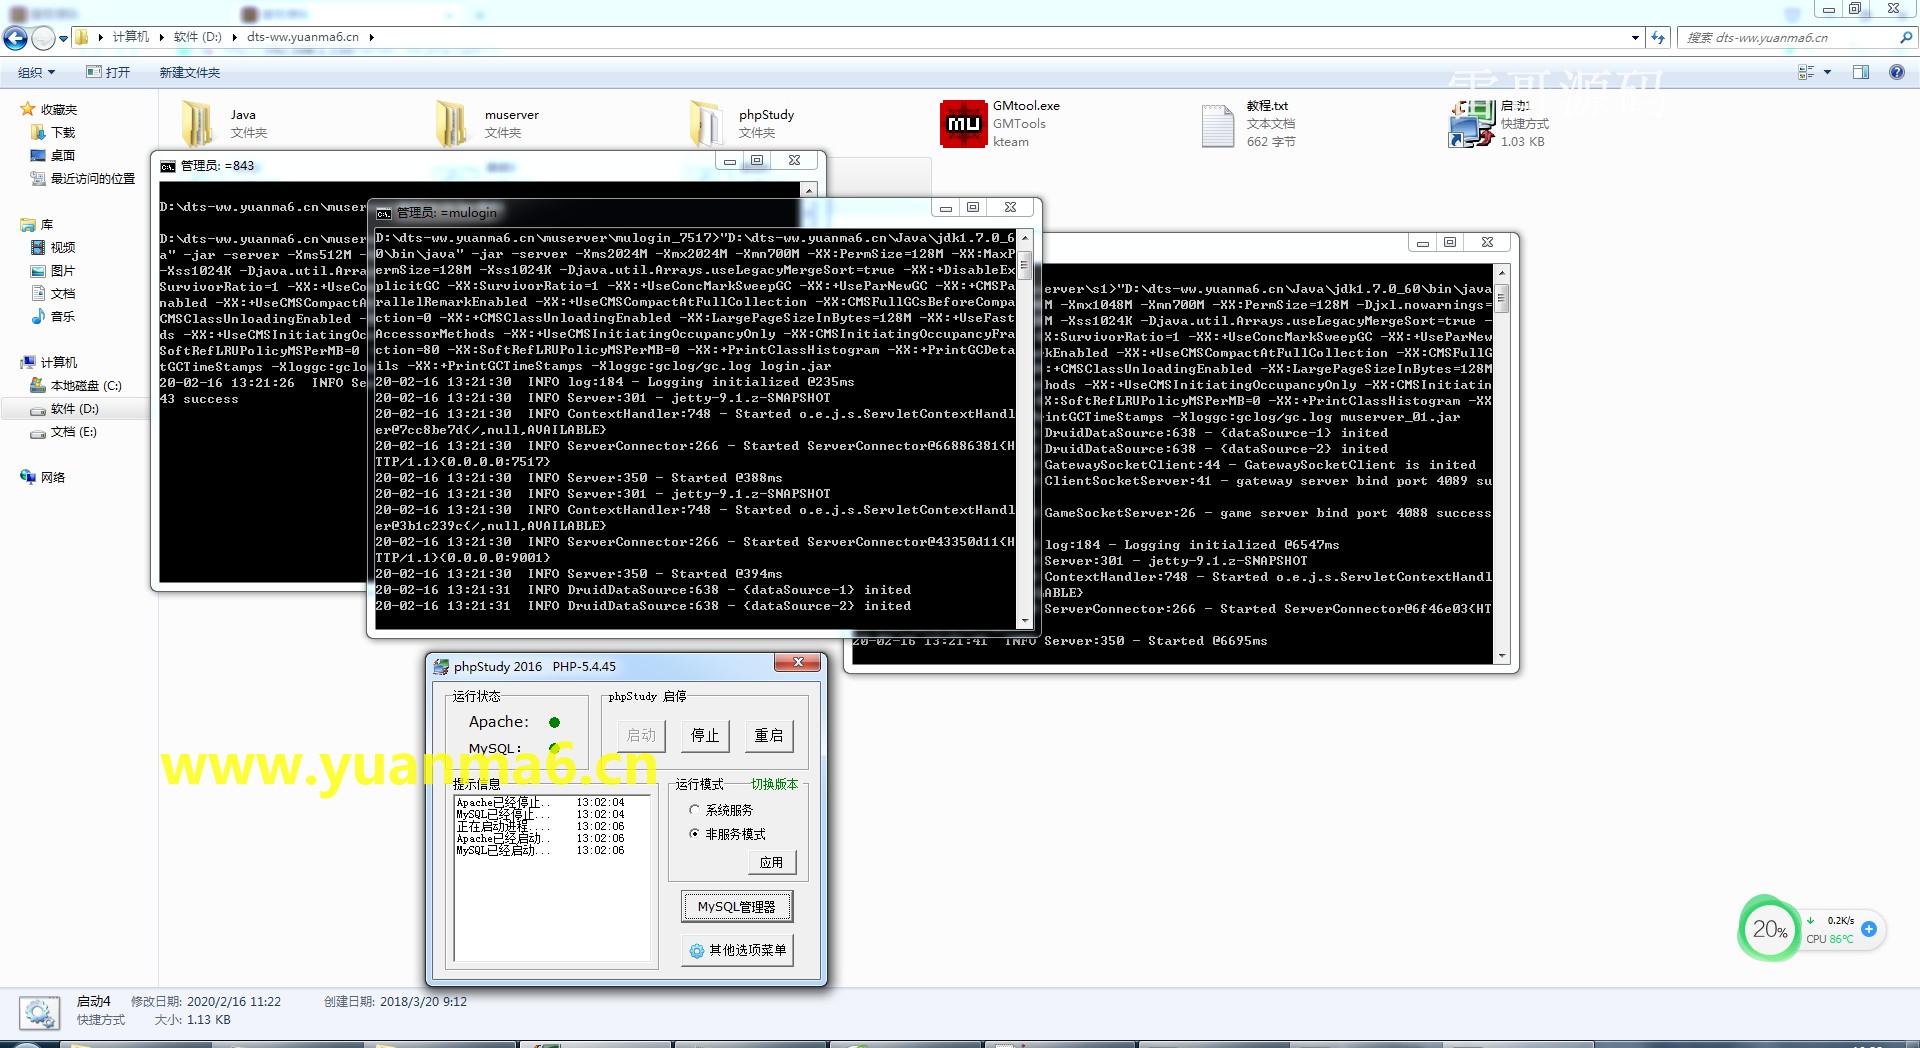Click the 20% performance floating widget
Image resolution: width=1920 pixels, height=1048 pixels.
[x=1768, y=929]
